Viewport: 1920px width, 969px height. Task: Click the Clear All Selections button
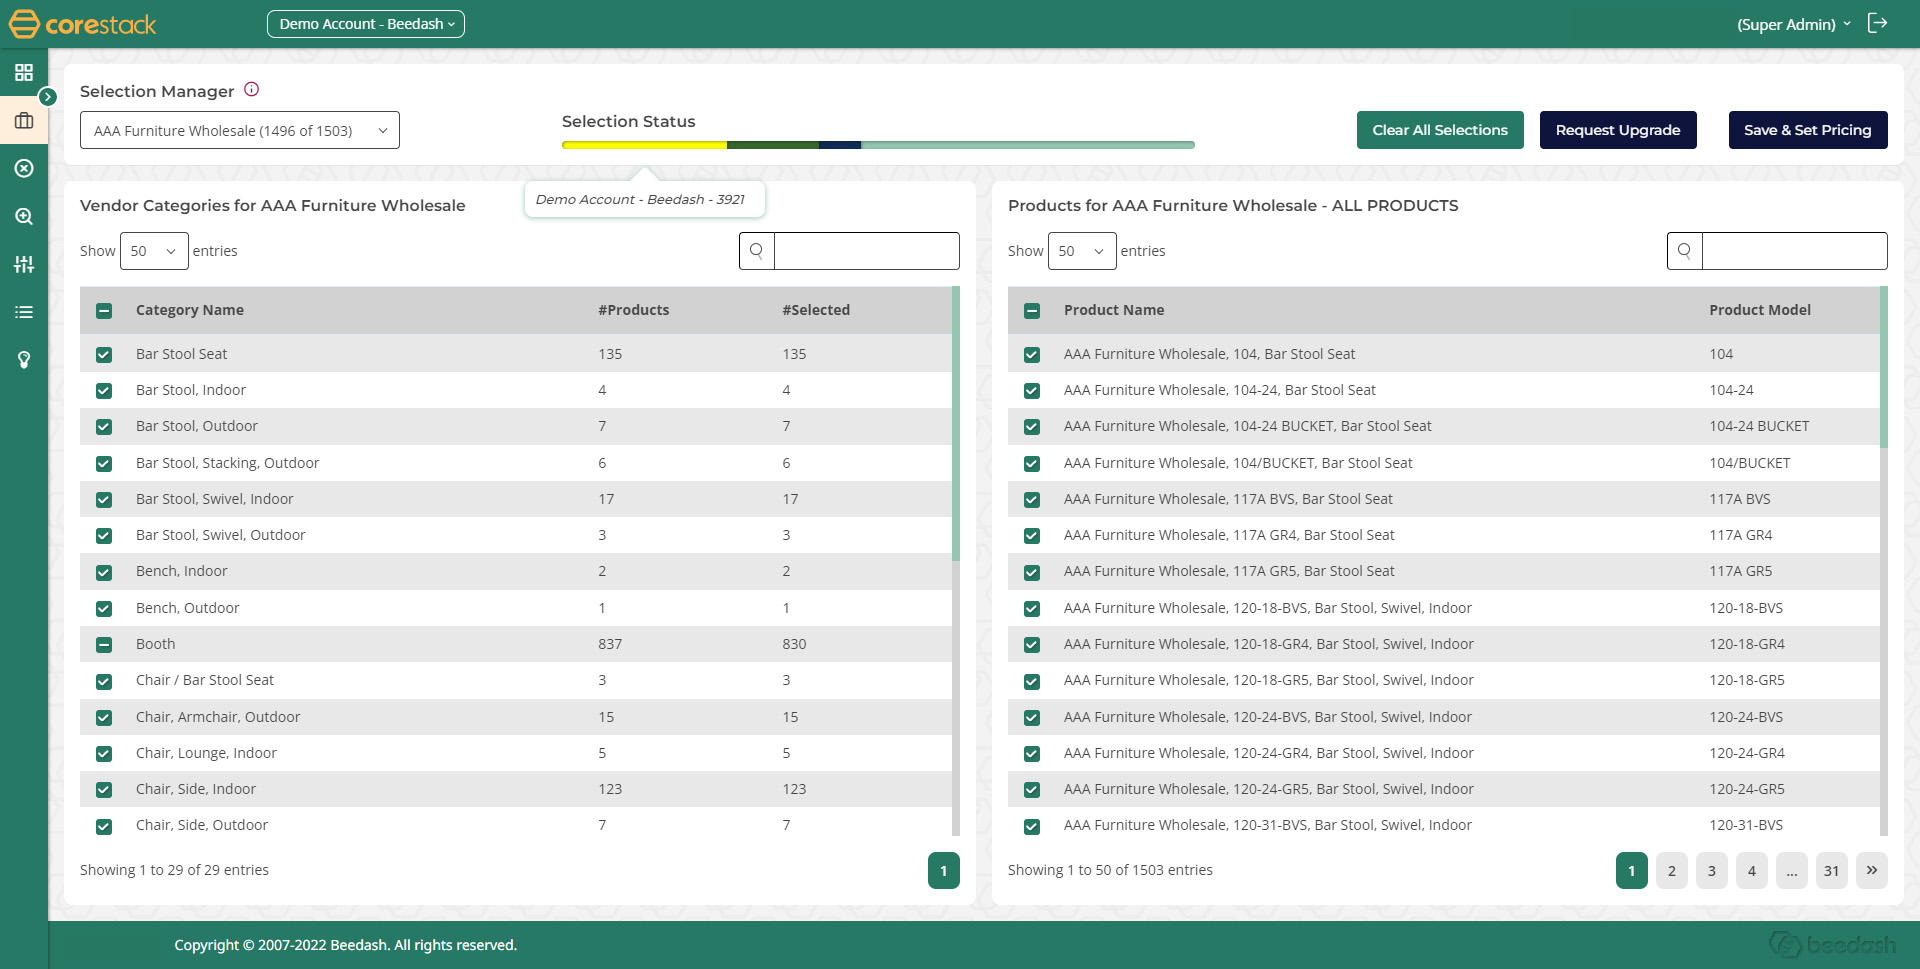[x=1440, y=130]
